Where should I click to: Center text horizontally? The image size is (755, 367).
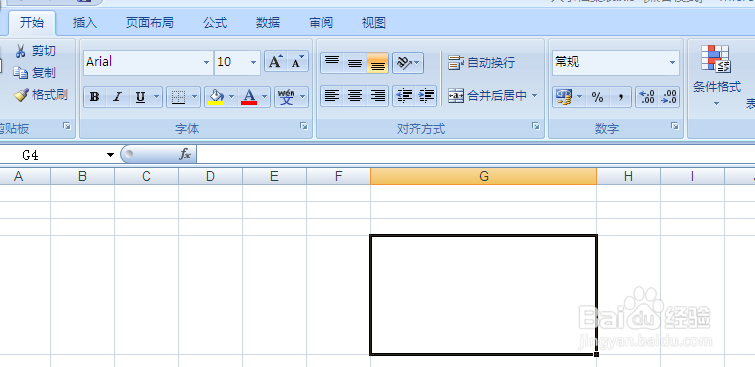point(355,96)
